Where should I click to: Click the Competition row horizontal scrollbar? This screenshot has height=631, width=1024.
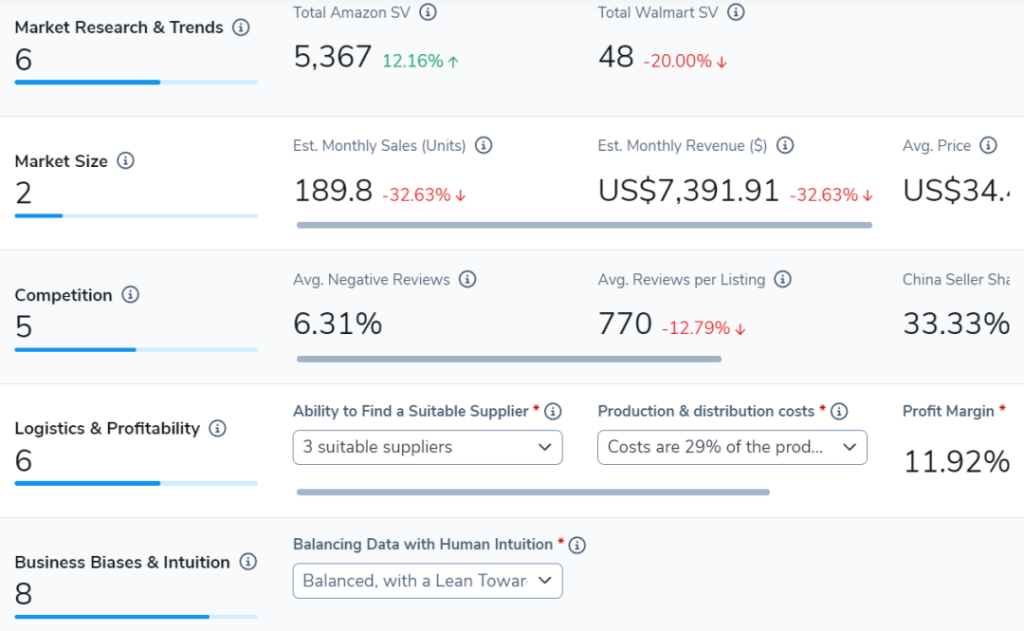(x=508, y=358)
